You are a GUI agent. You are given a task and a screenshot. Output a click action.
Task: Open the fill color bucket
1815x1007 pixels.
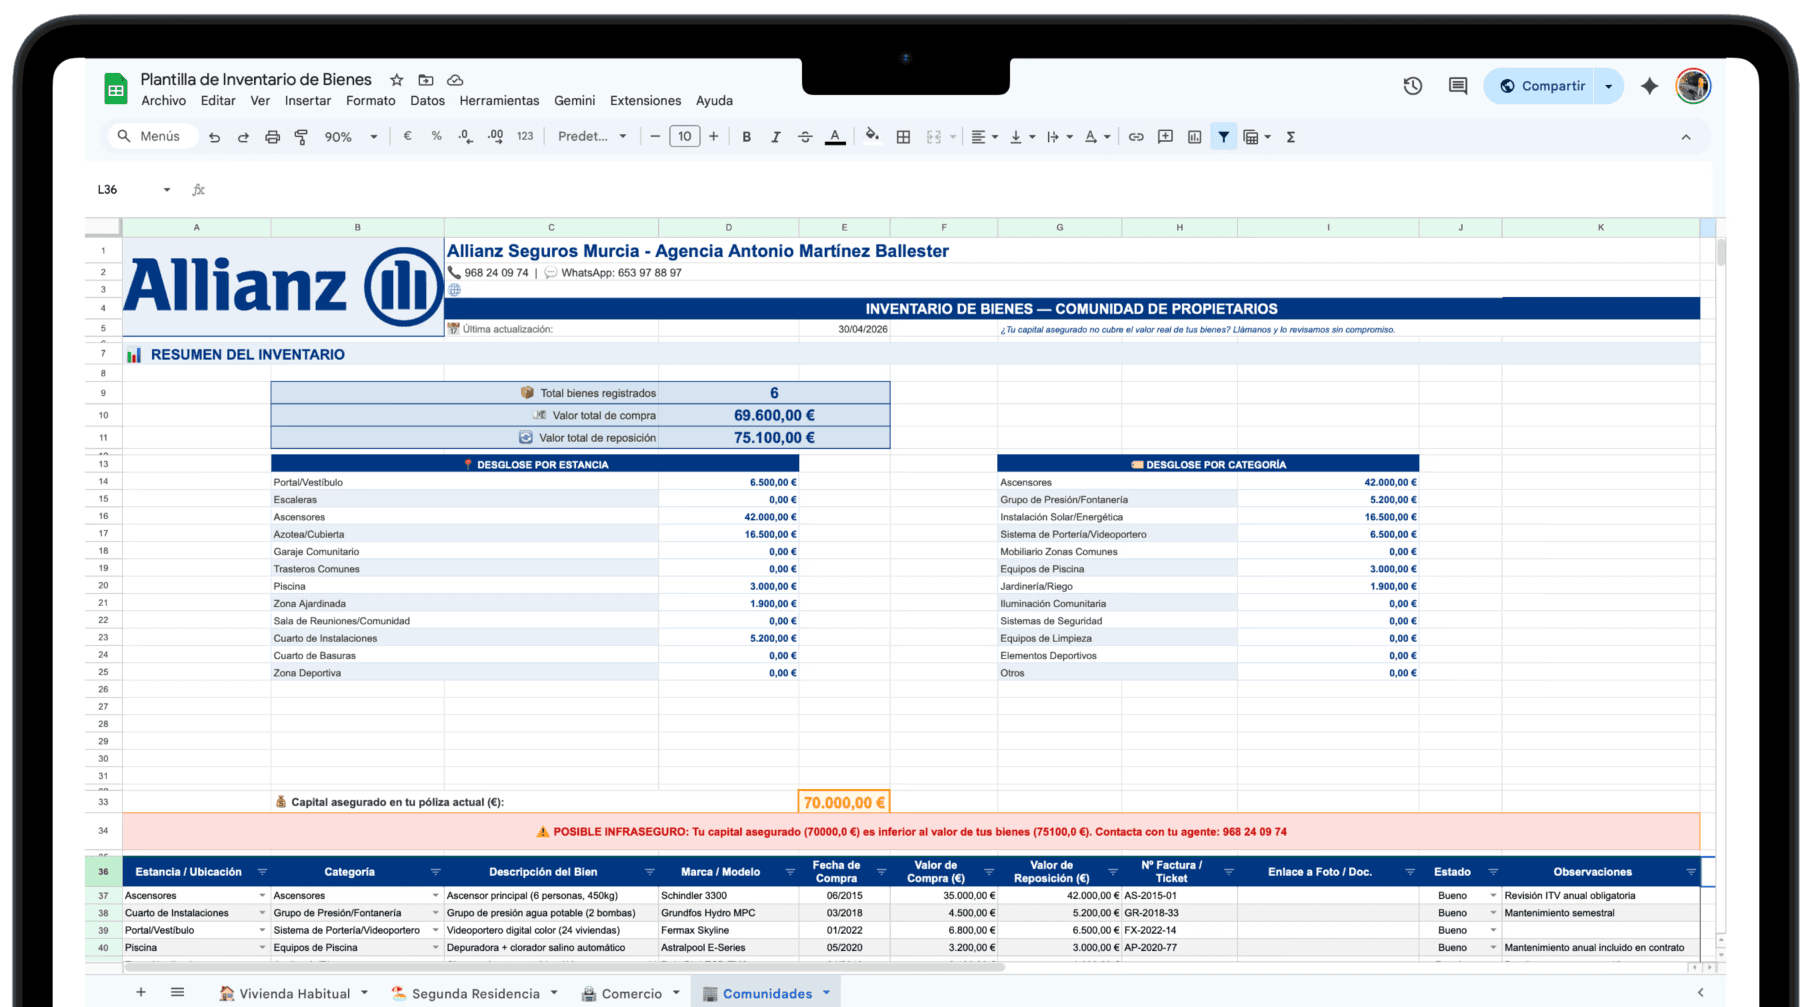click(872, 136)
